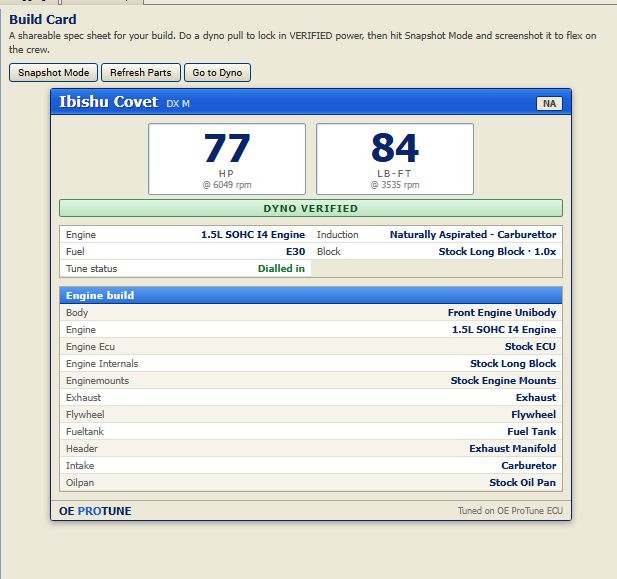
Task: Click the Enginemounts row label
Action: (98, 381)
